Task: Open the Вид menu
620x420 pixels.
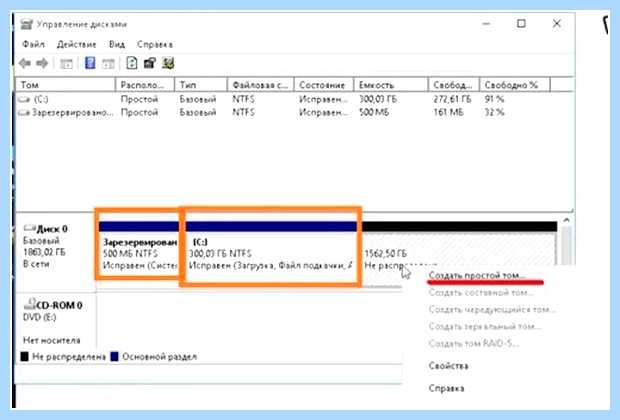Action: pyautogui.click(x=117, y=44)
